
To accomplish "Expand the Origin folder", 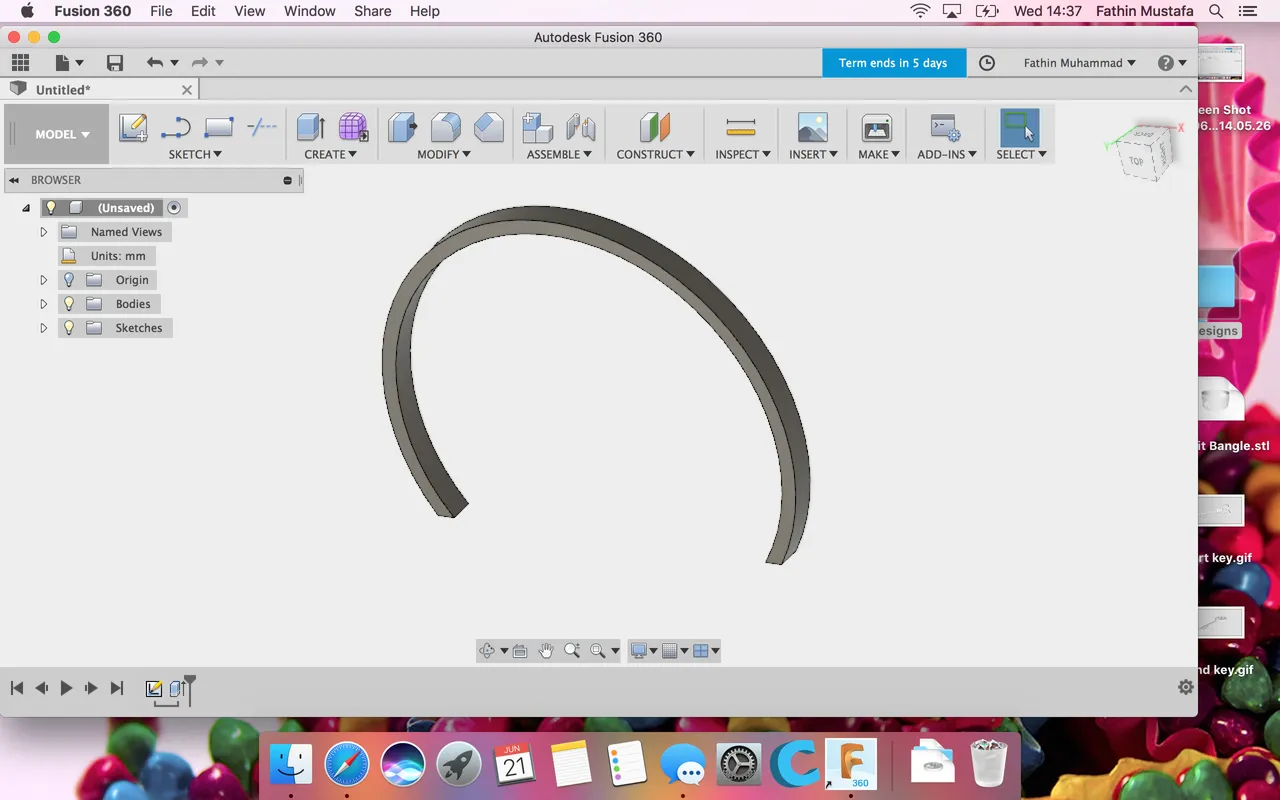I will [x=43, y=280].
